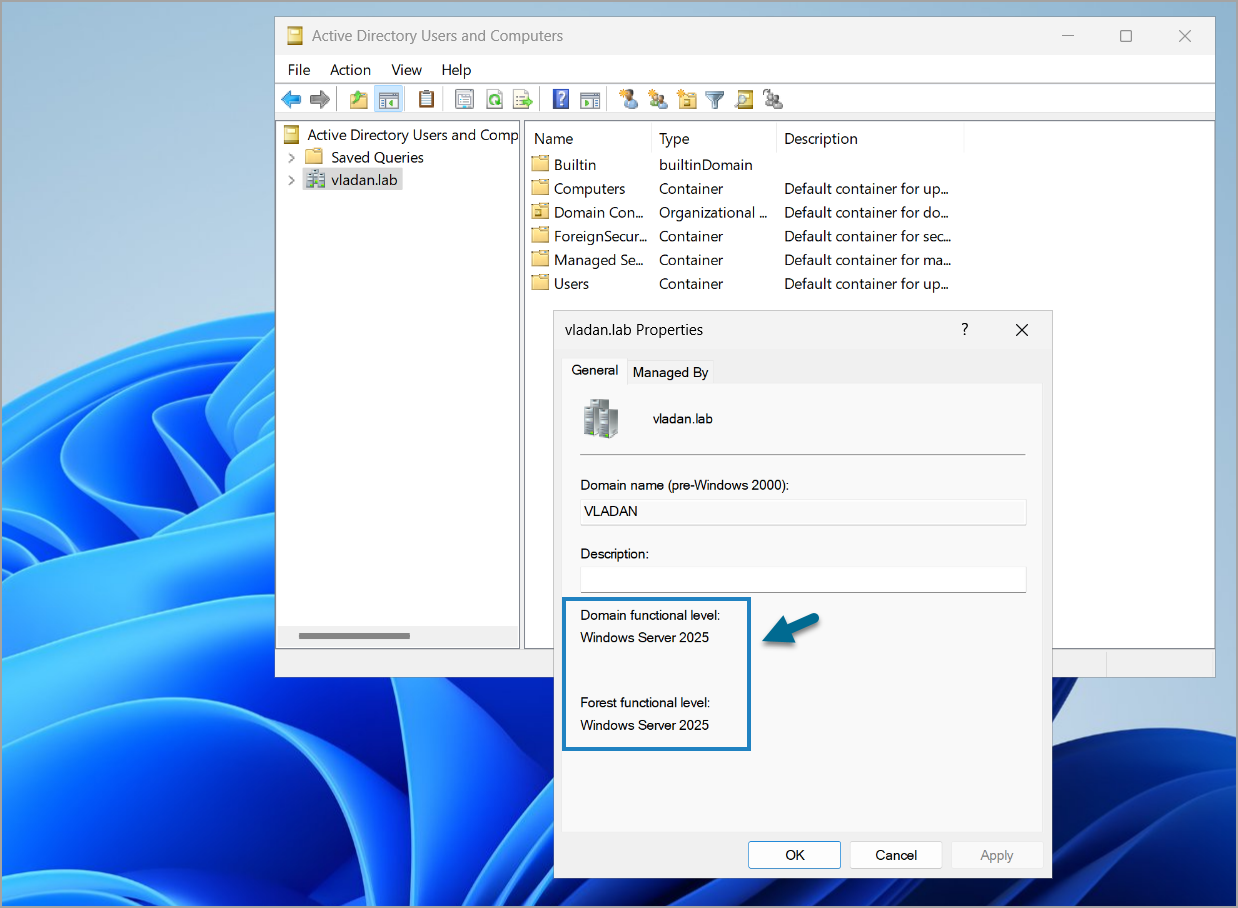Click the builtinDomain type cell

point(706,164)
